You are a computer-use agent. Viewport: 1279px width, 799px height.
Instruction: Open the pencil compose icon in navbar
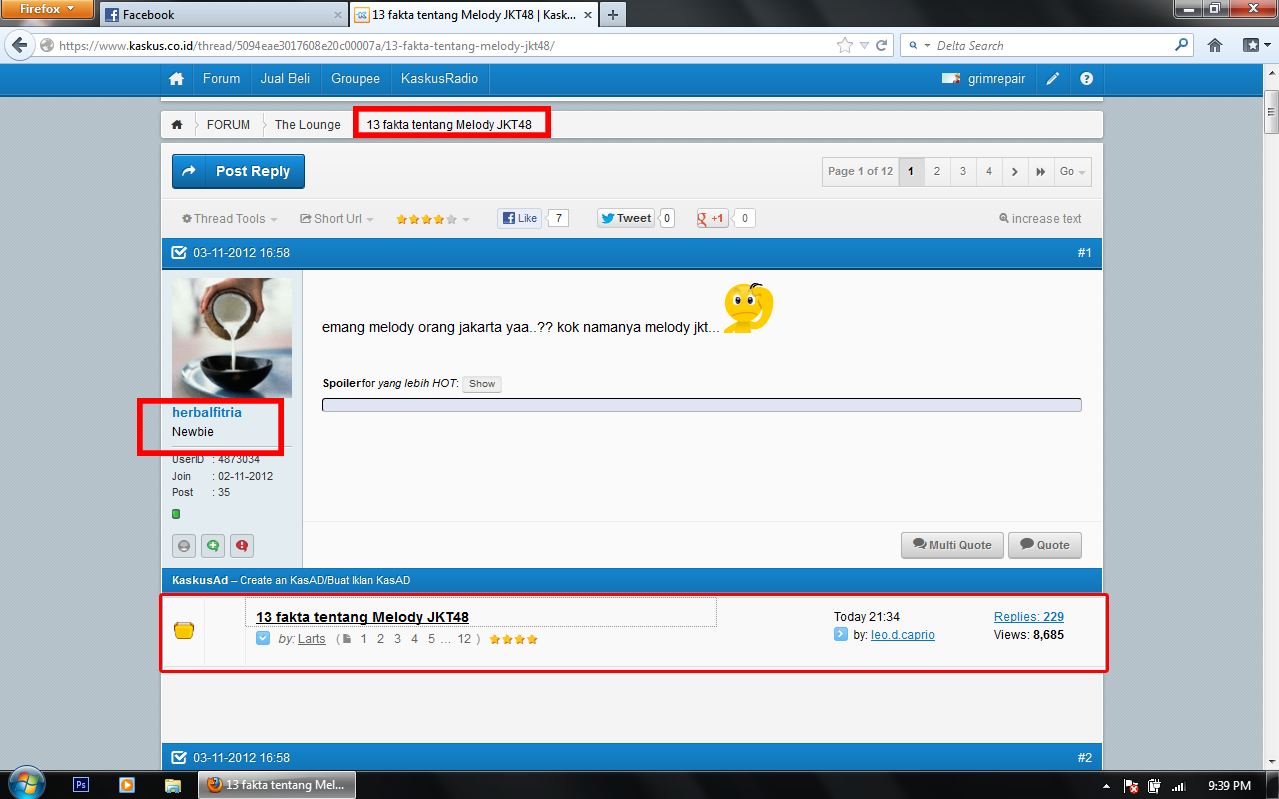pyautogui.click(x=1053, y=79)
